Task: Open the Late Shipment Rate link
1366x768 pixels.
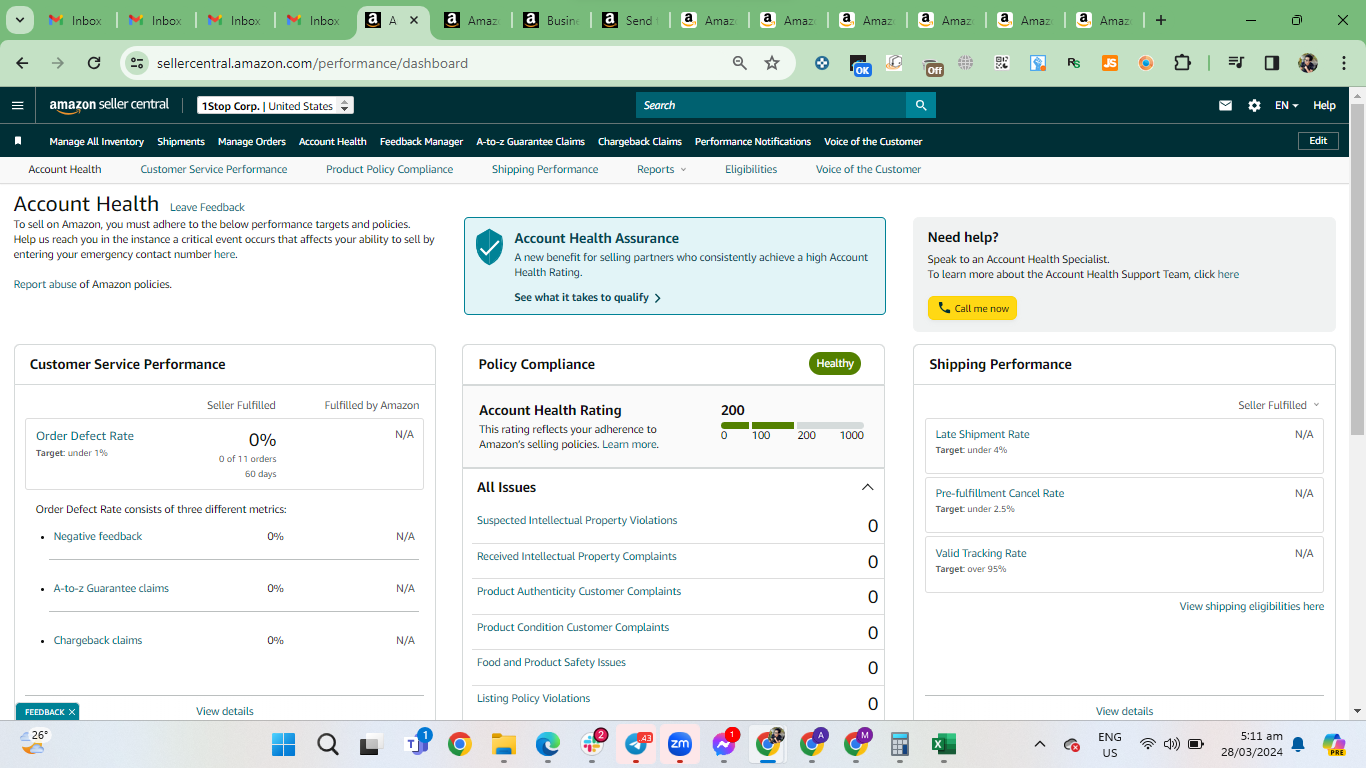Action: (982, 434)
